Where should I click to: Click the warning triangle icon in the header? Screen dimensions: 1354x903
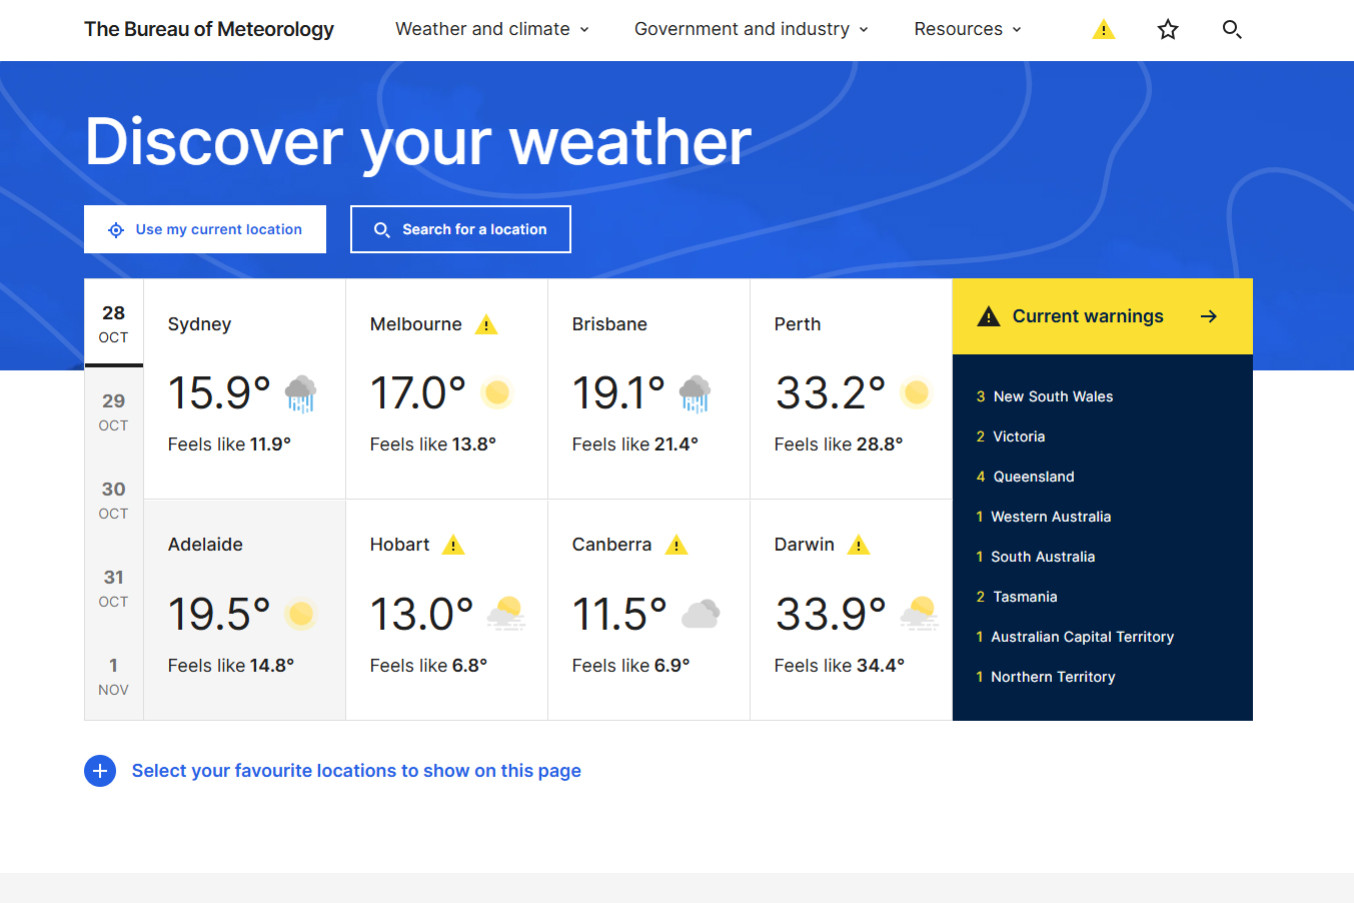click(1103, 29)
